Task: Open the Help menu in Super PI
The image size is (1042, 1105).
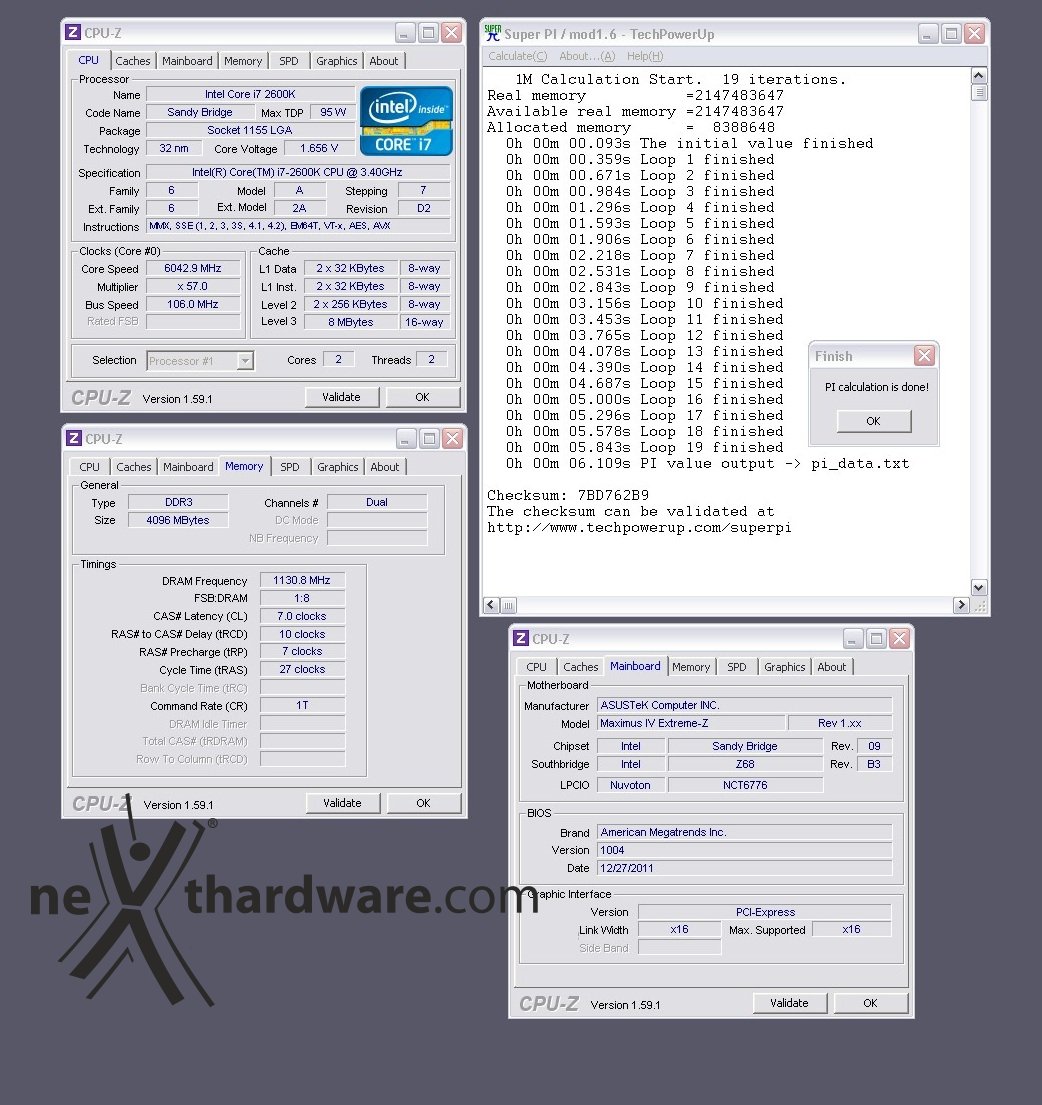Action: (645, 56)
